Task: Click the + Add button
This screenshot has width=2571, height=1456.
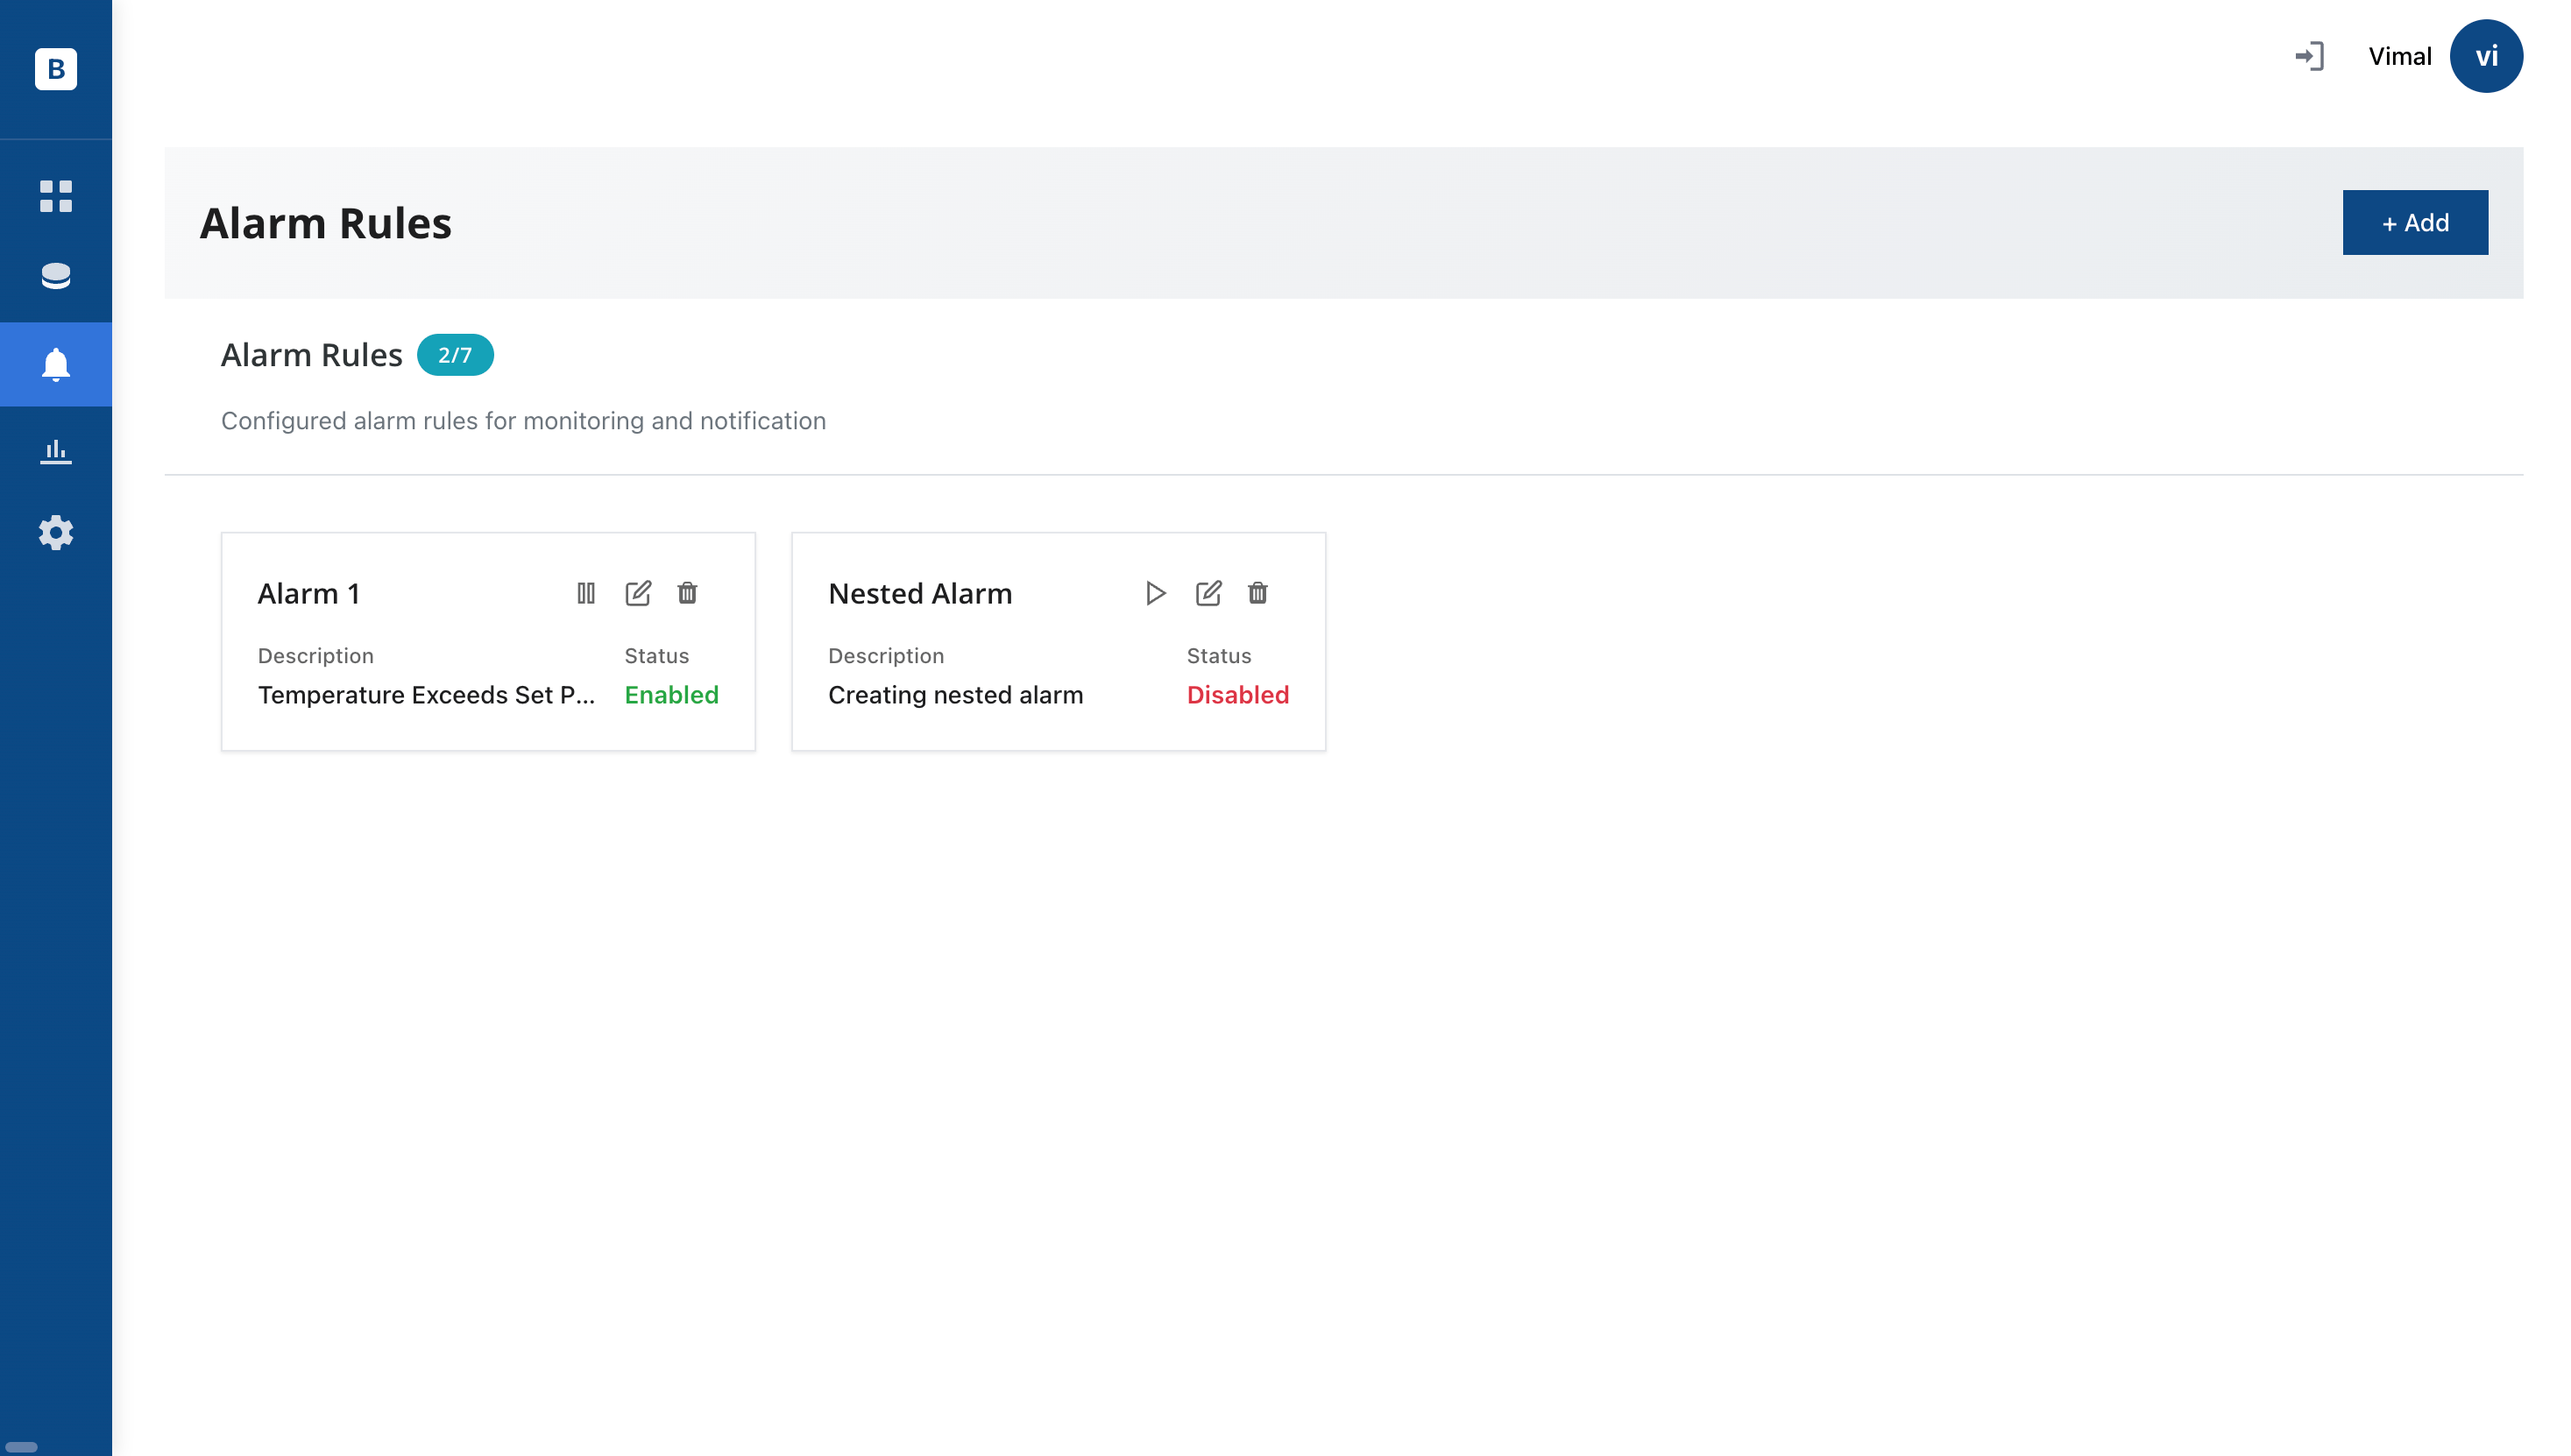Action: [2414, 222]
